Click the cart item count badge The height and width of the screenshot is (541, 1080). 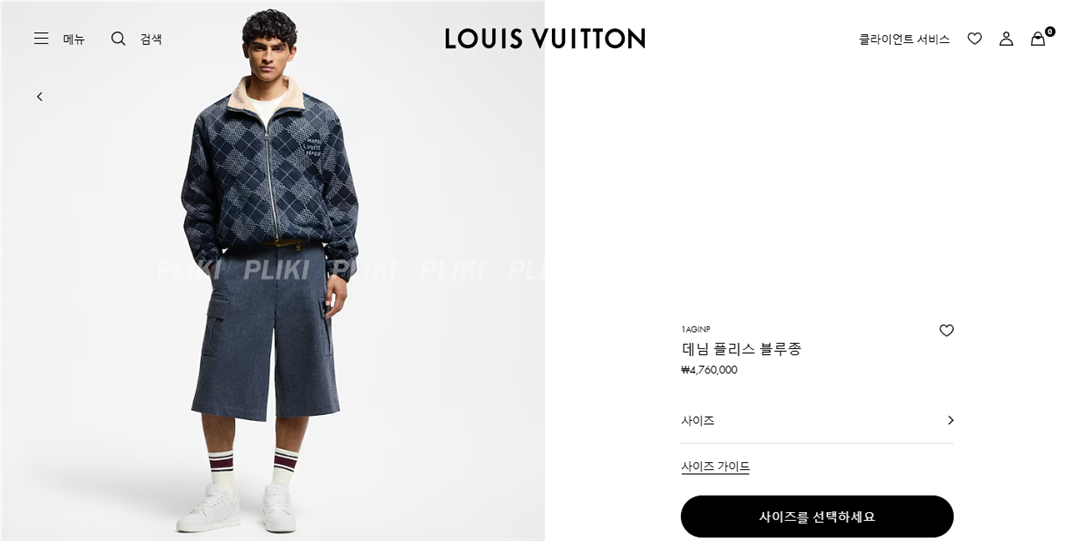pos(1050,31)
